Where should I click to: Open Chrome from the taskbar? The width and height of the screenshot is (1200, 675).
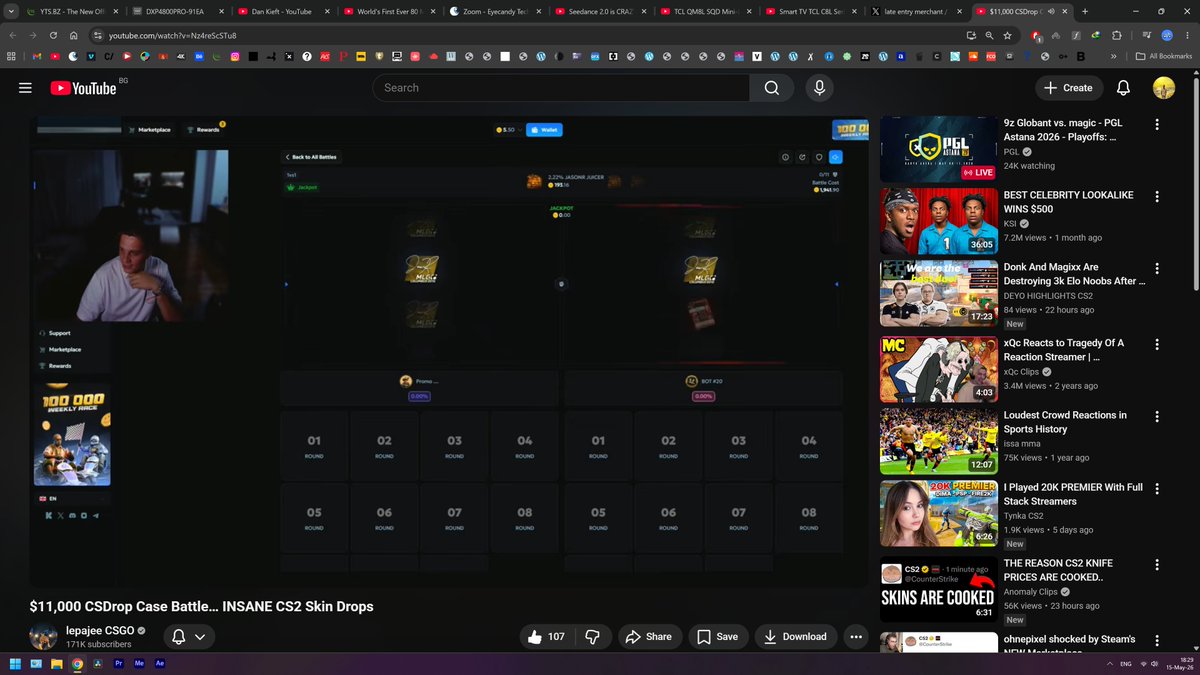(x=78, y=664)
